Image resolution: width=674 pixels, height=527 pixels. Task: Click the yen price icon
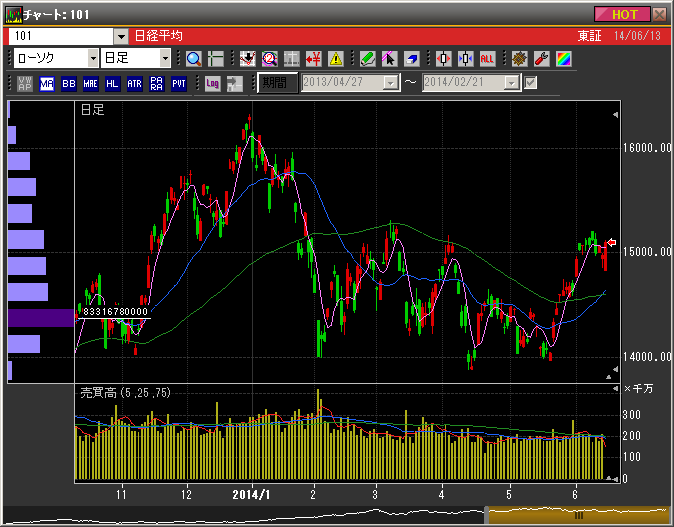313,59
